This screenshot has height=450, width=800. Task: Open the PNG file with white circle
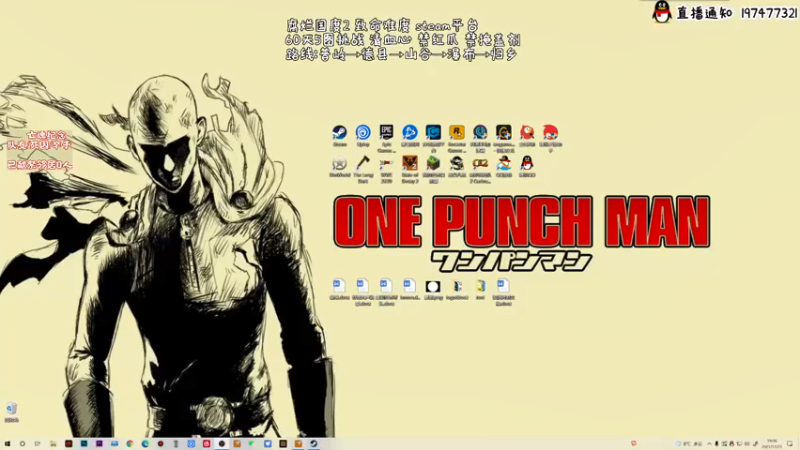[433, 289]
